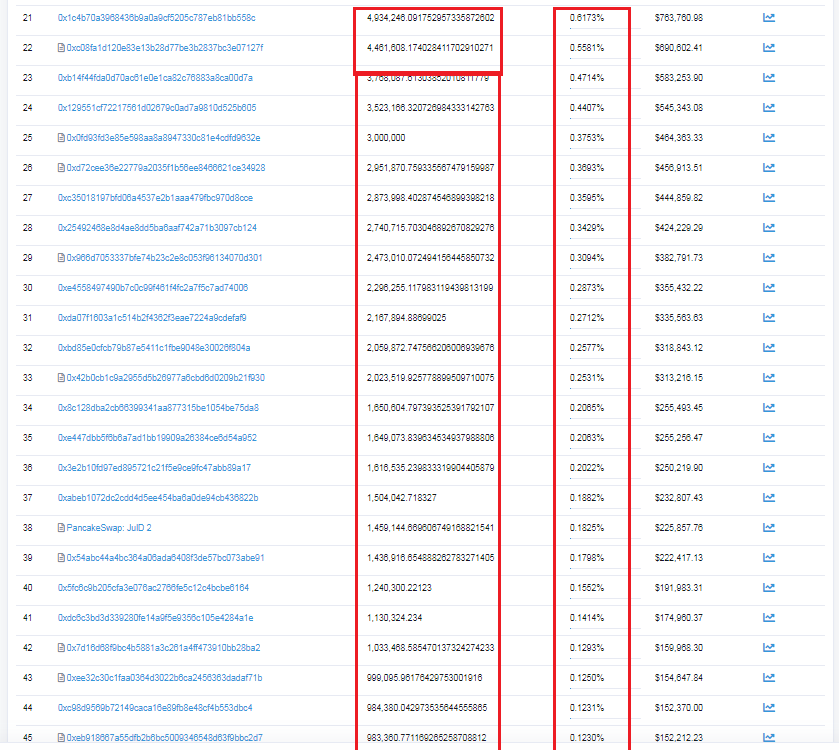Visit address 0xc35018197bfd06a4 at rank 27
The image size is (839, 750).
[x=155, y=198]
